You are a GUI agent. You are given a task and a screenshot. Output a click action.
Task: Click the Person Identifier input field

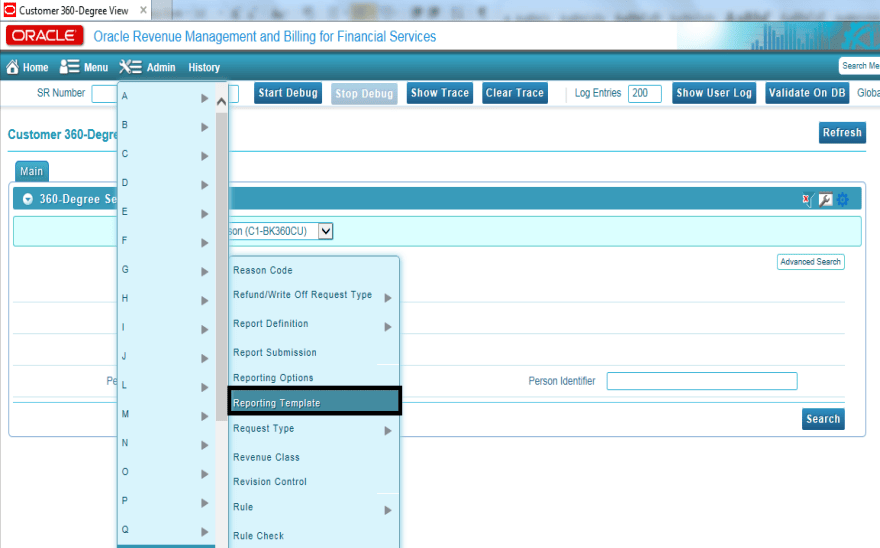pyautogui.click(x=701, y=381)
